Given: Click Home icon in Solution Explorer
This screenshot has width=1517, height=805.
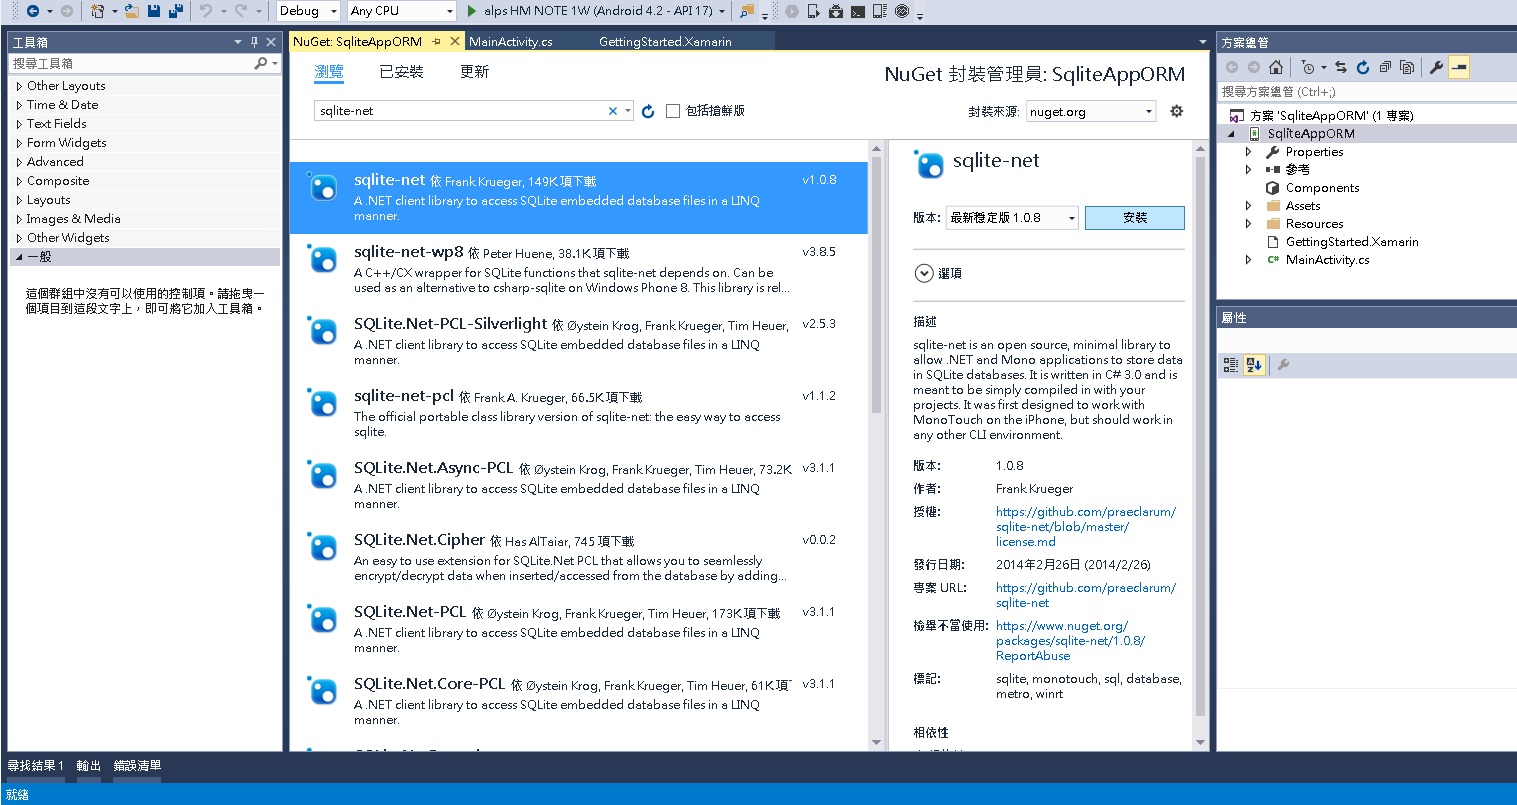Looking at the screenshot, I should [x=1276, y=67].
